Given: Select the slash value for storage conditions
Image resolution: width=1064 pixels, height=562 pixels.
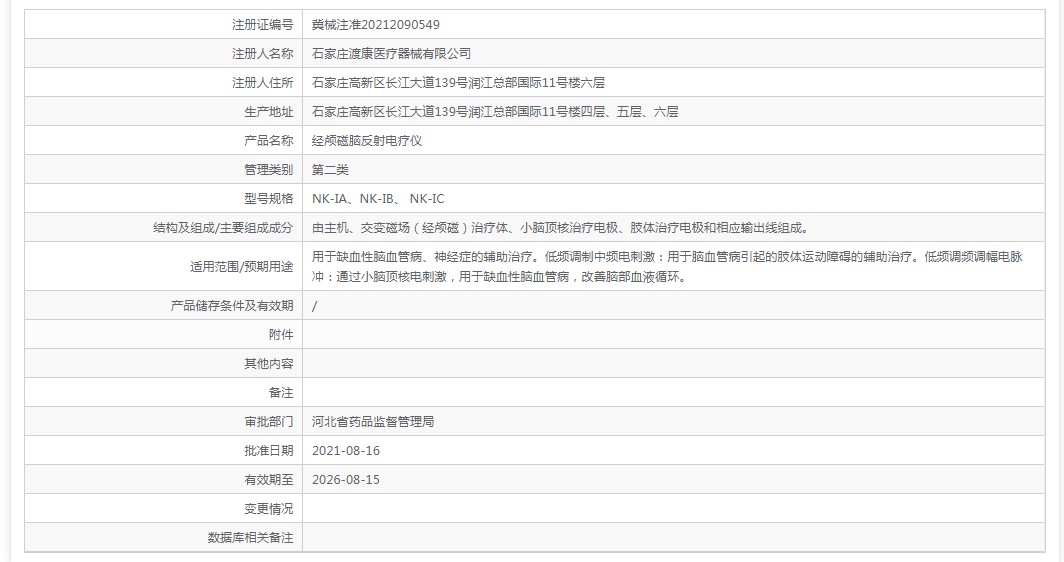Looking at the screenshot, I should point(314,306).
